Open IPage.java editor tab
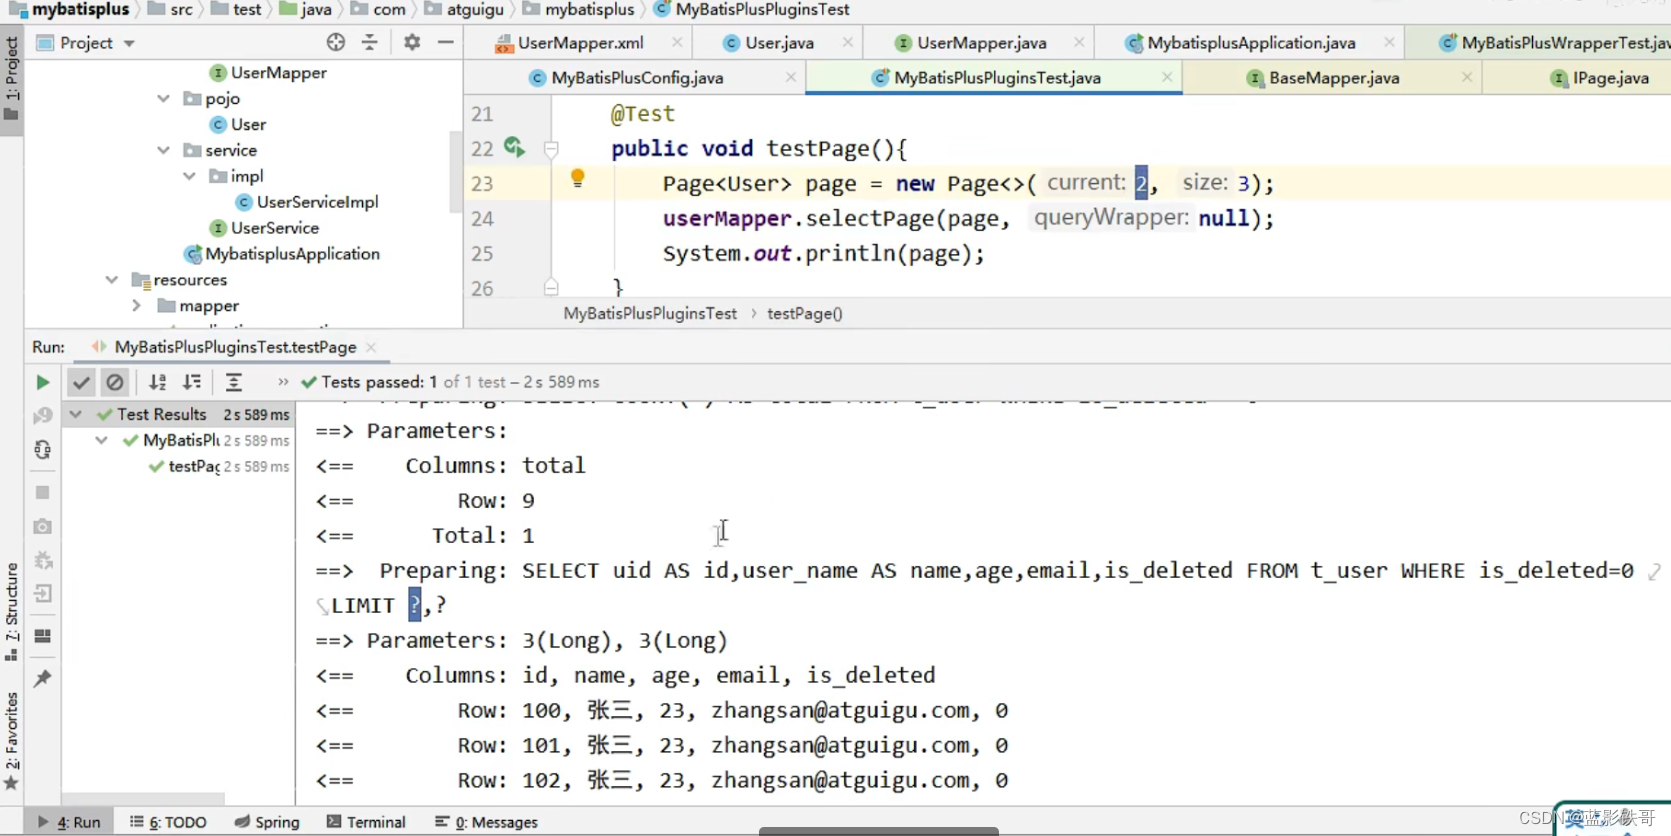The image size is (1671, 836). [1600, 78]
